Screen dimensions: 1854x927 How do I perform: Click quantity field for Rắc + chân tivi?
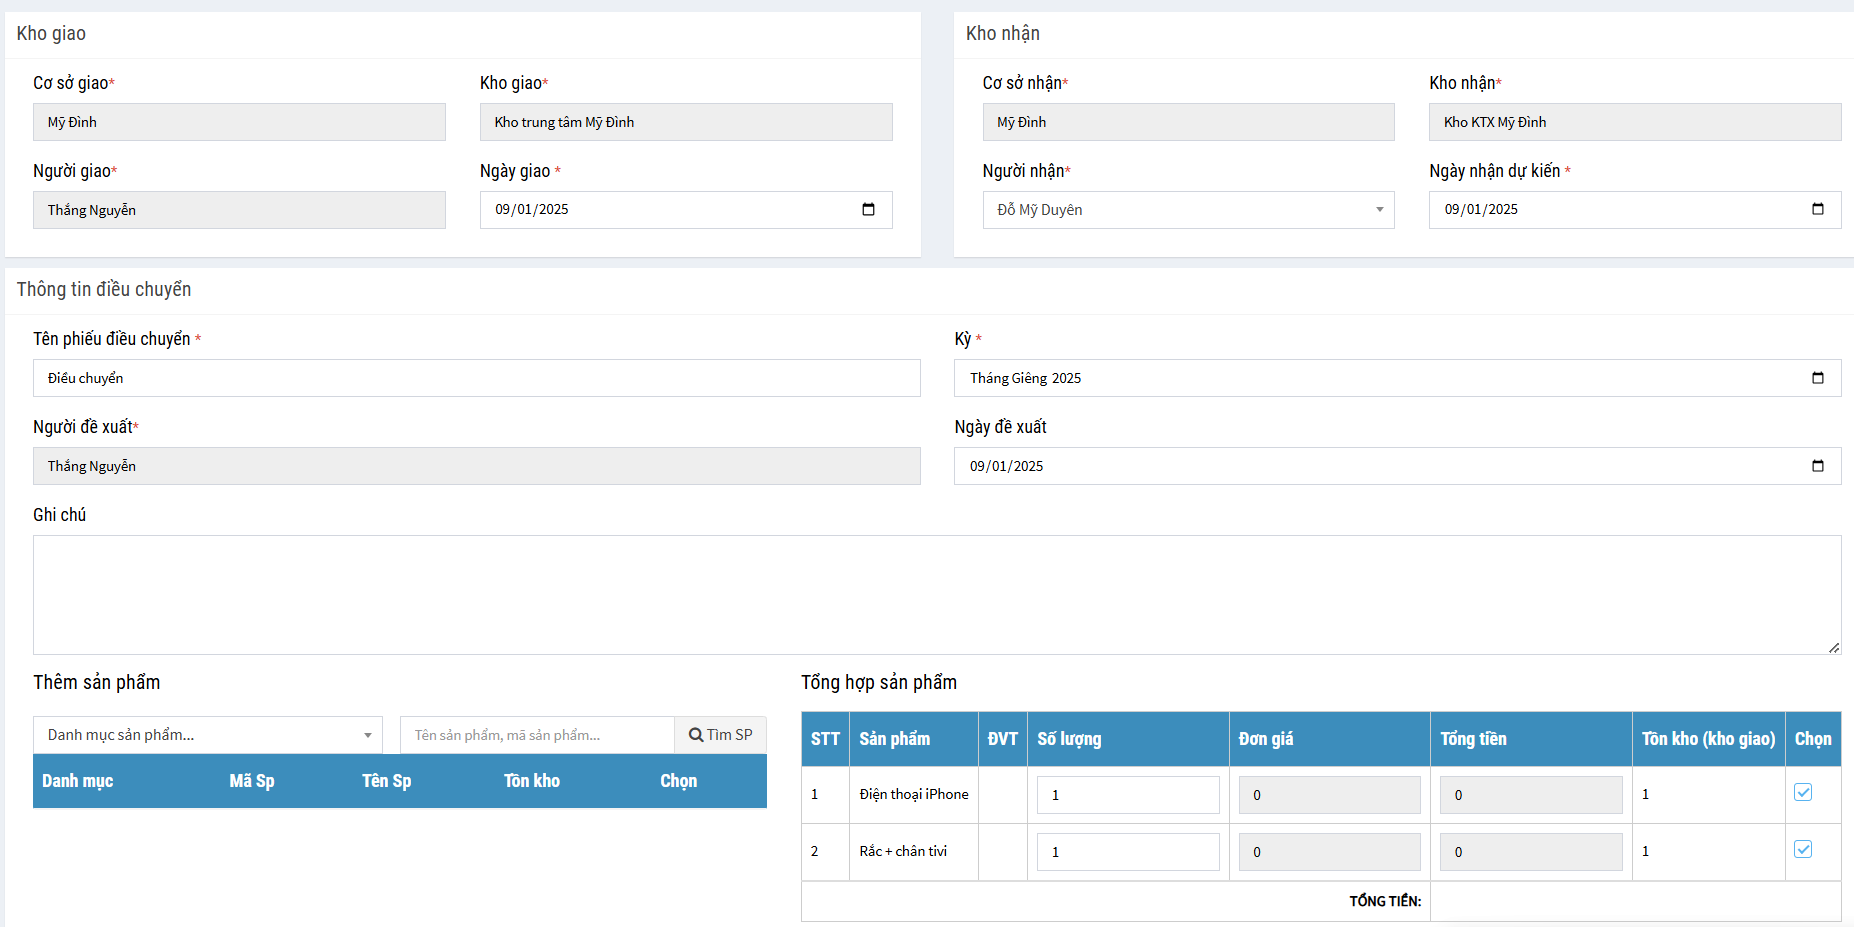coord(1127,852)
